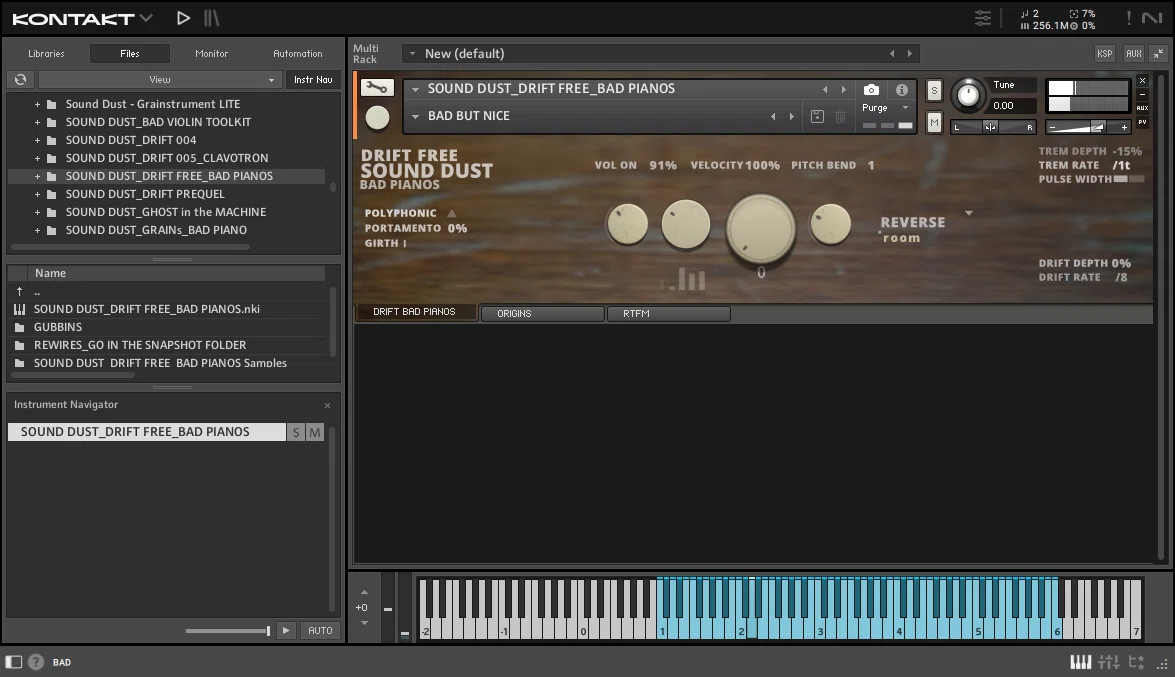This screenshot has height=677, width=1175.
Task: Open the ORIGINS tab
Action: pos(542,313)
